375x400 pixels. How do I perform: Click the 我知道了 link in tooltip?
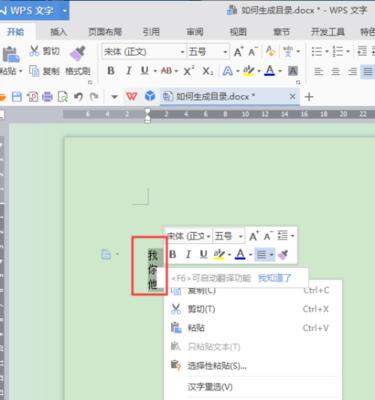(x=275, y=278)
